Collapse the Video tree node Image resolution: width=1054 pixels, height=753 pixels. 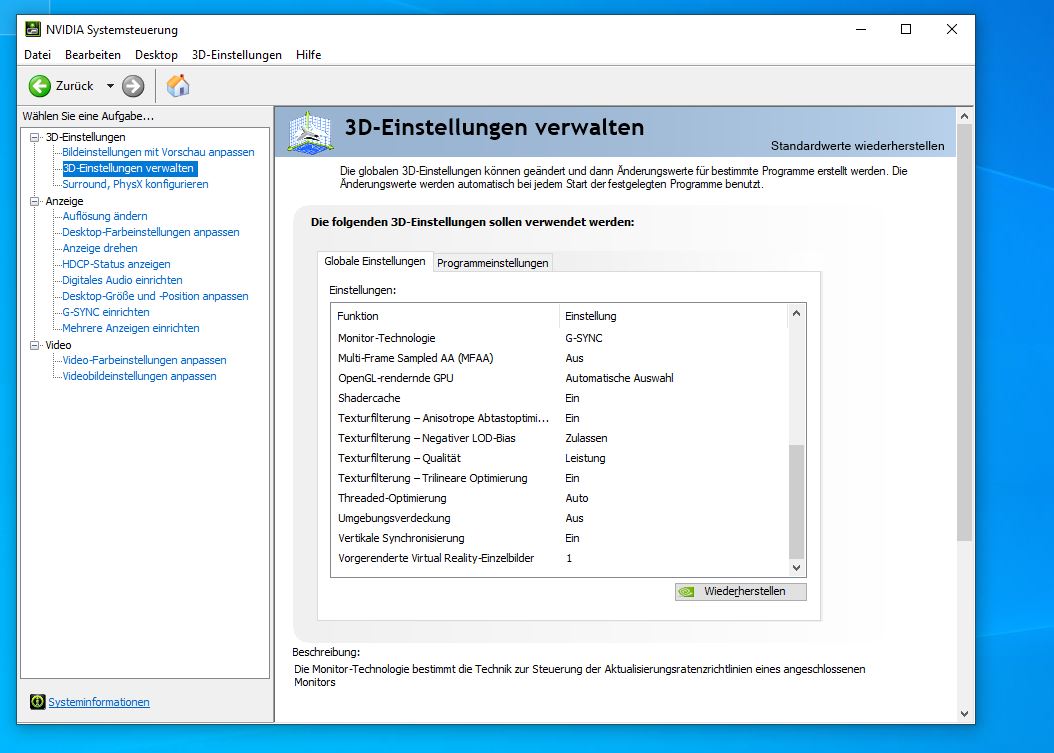34,345
